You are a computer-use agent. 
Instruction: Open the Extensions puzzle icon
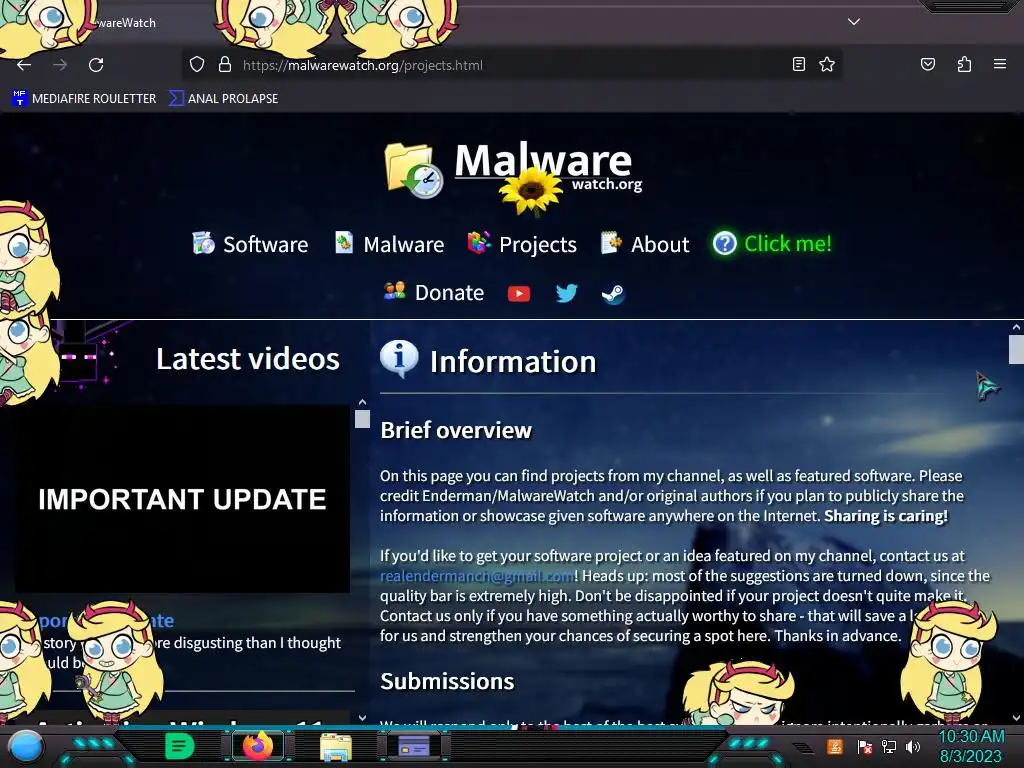[x=964, y=64]
